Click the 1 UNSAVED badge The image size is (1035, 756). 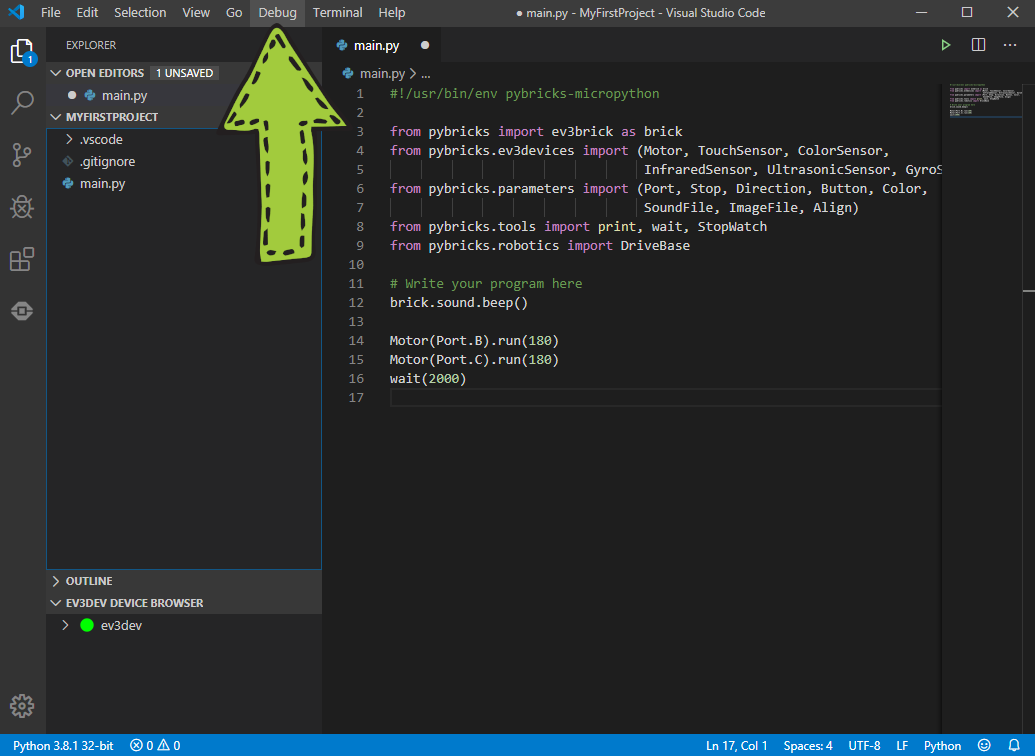click(x=184, y=73)
